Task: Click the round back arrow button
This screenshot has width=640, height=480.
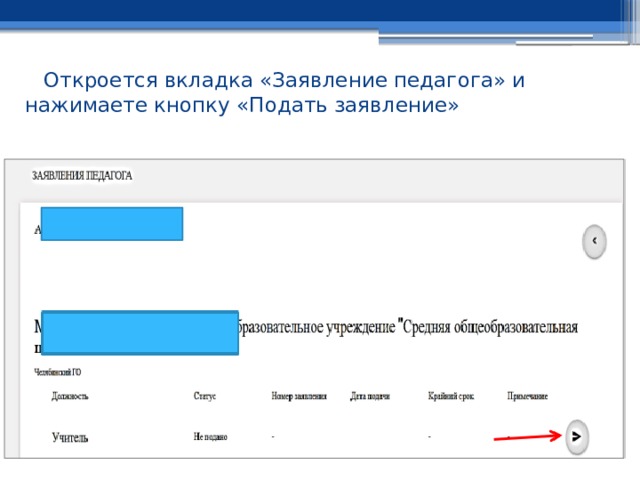Action: (x=594, y=241)
